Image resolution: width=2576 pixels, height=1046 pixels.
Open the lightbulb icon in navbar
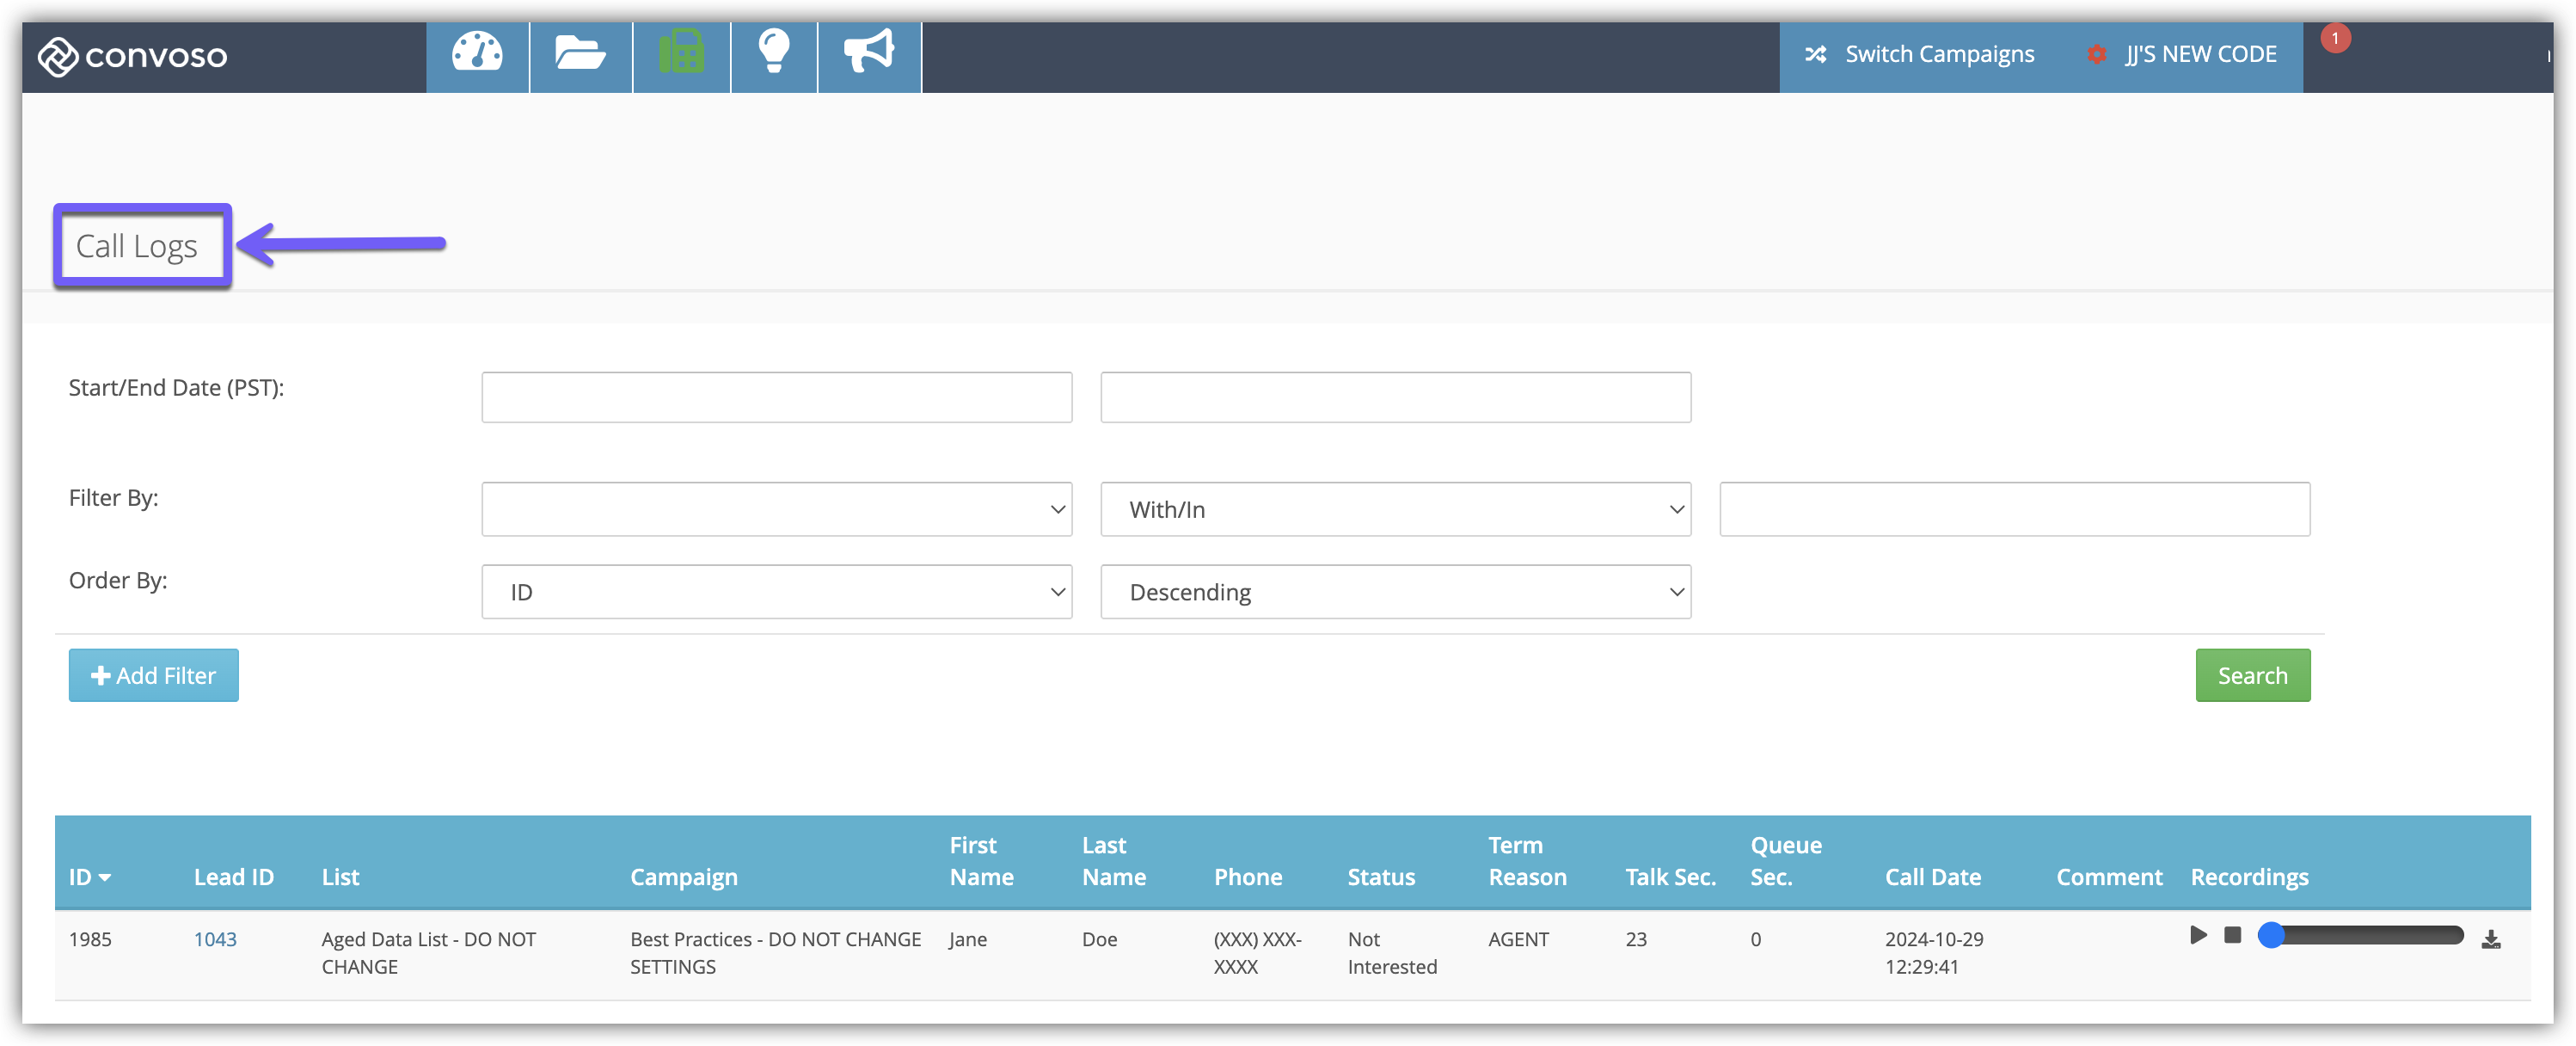(x=774, y=54)
